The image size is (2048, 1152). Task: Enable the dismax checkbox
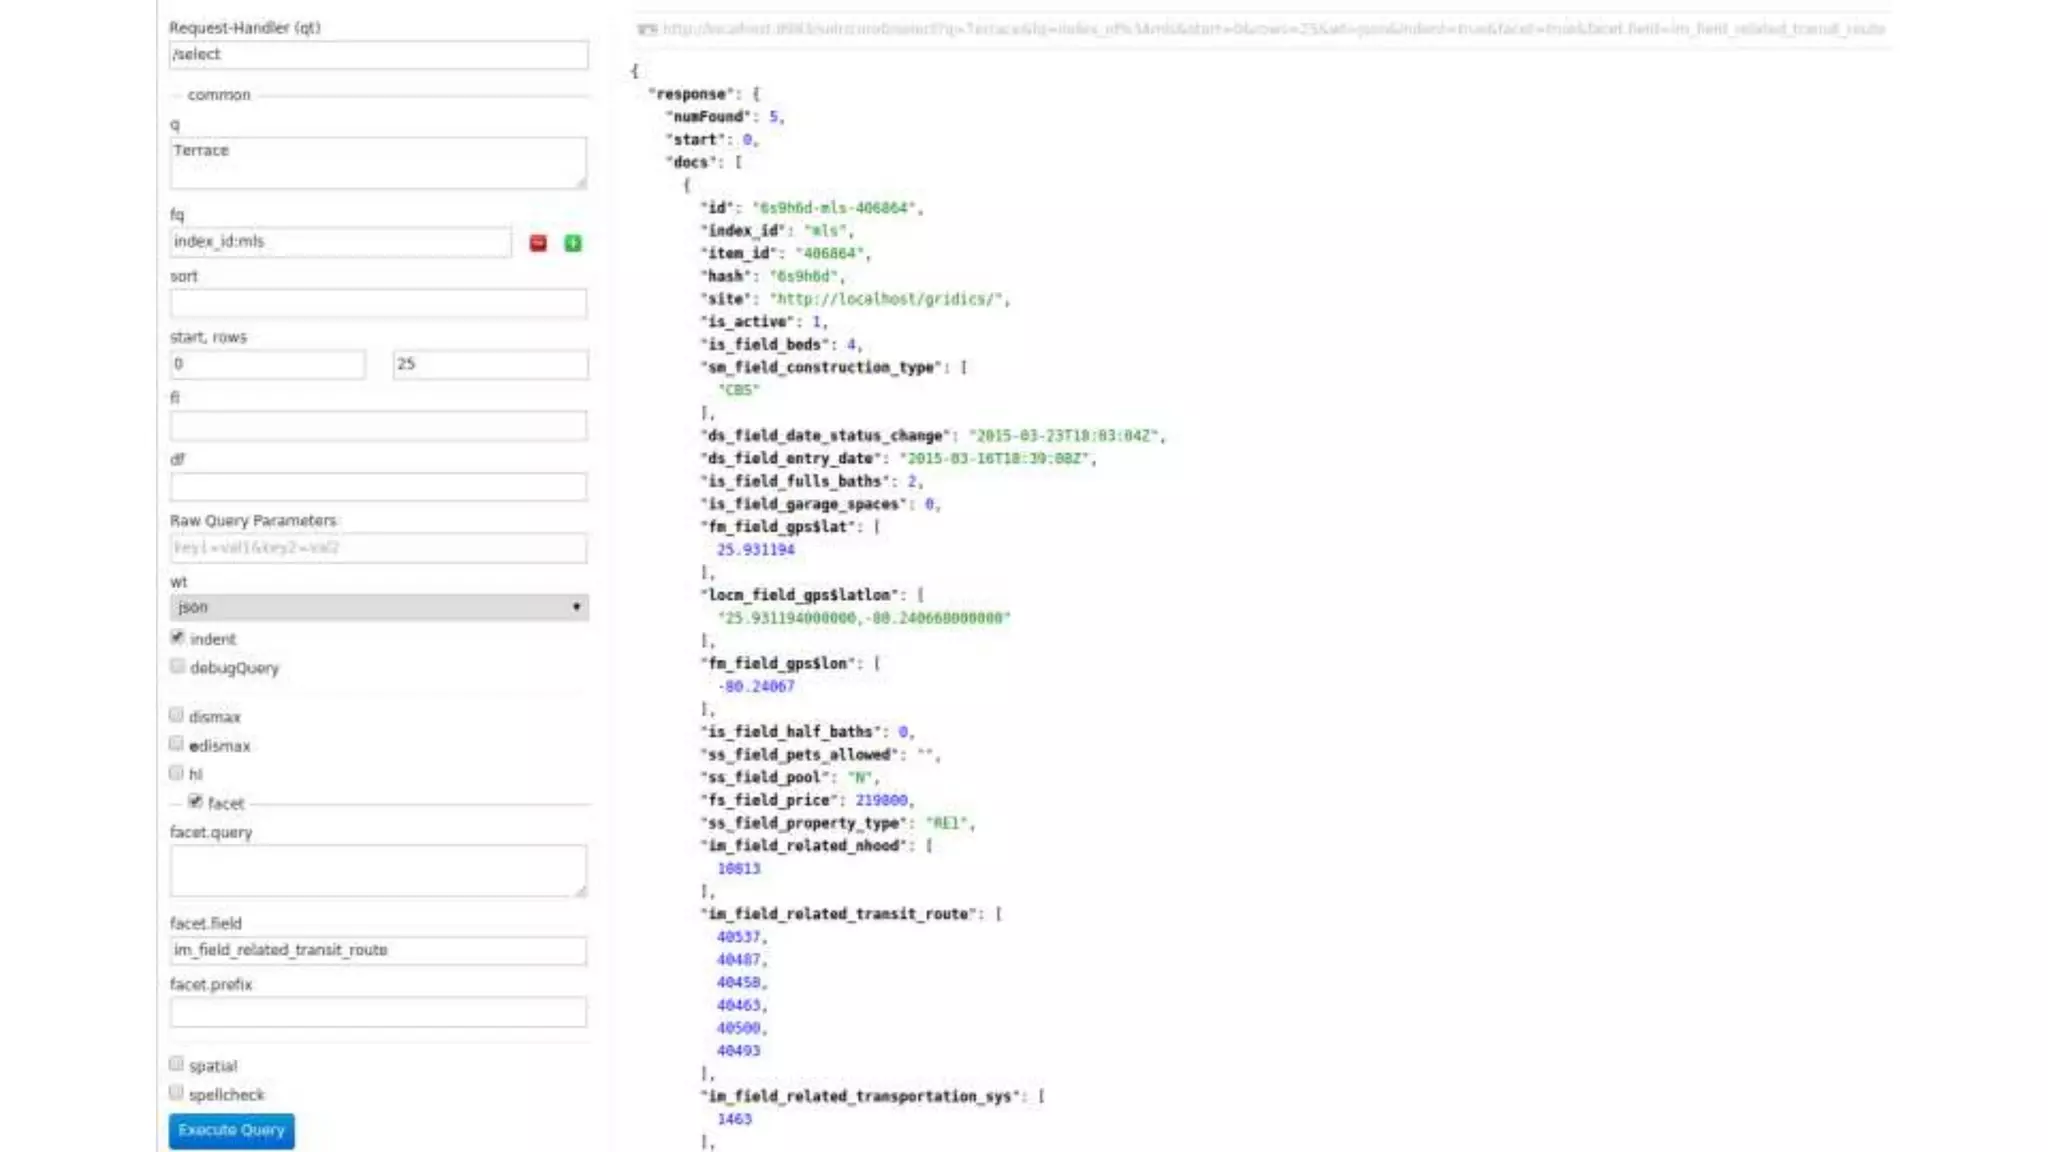point(177,715)
